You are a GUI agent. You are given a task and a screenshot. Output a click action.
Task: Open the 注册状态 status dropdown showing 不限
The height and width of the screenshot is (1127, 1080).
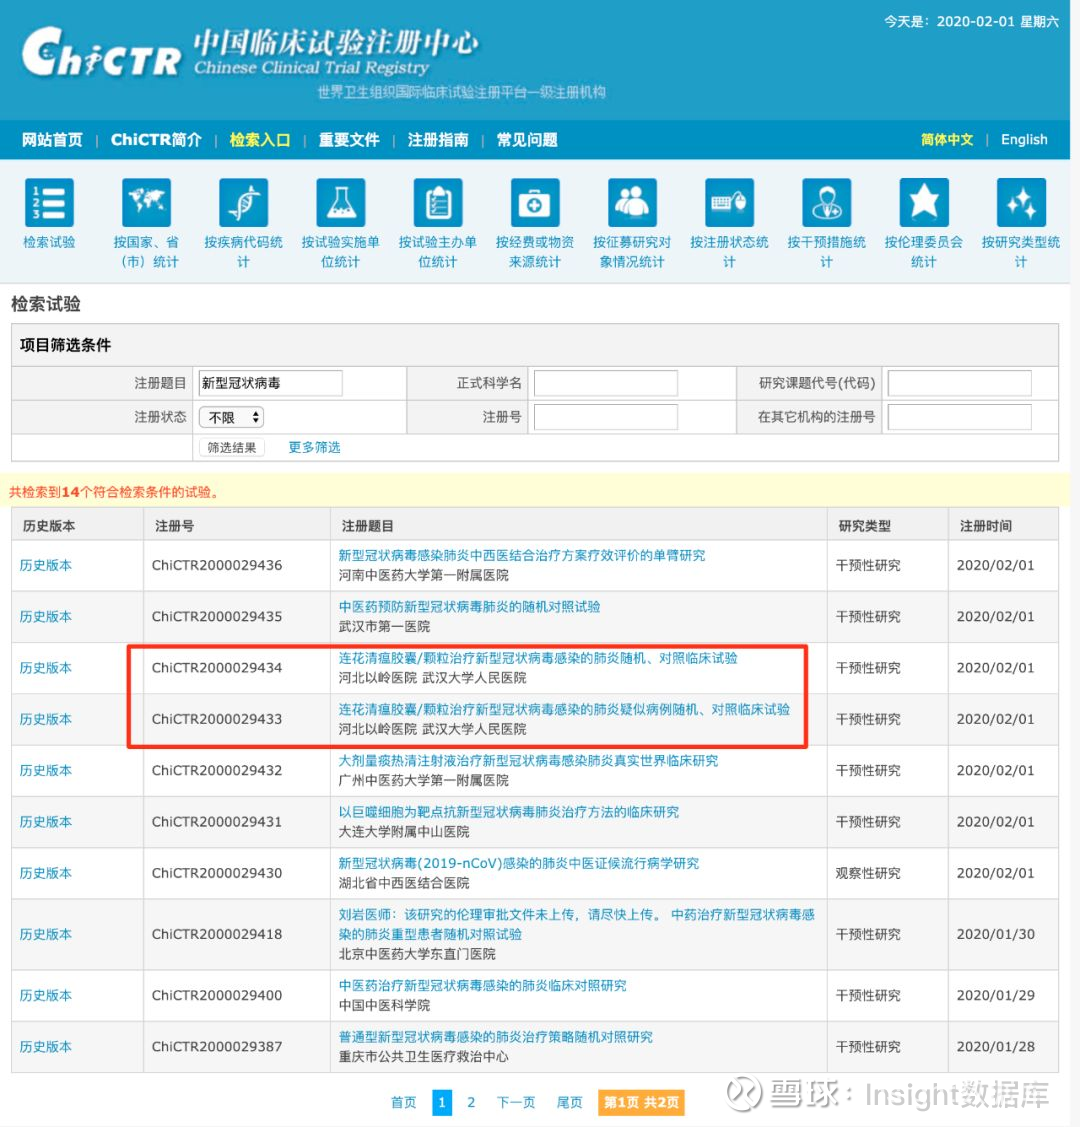coord(231,417)
